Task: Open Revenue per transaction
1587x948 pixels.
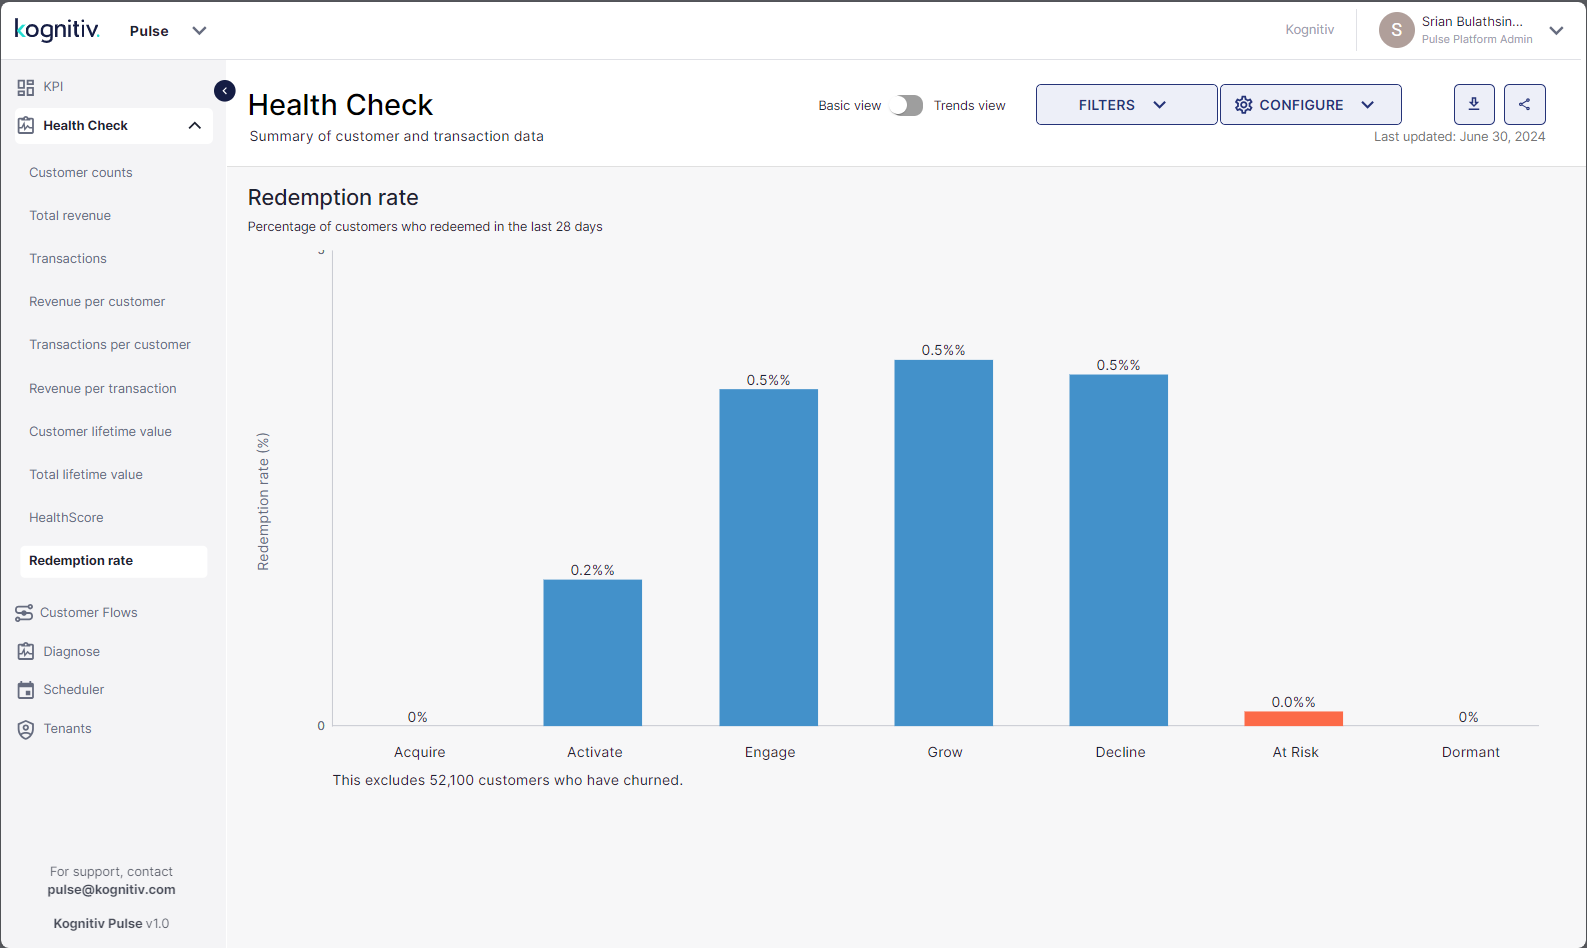Action: [103, 389]
